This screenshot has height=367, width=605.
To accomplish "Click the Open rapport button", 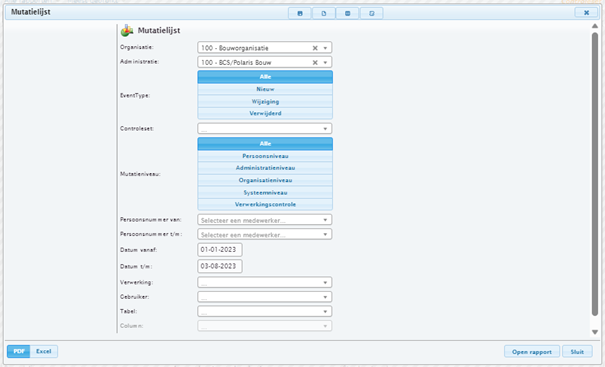I will (532, 352).
